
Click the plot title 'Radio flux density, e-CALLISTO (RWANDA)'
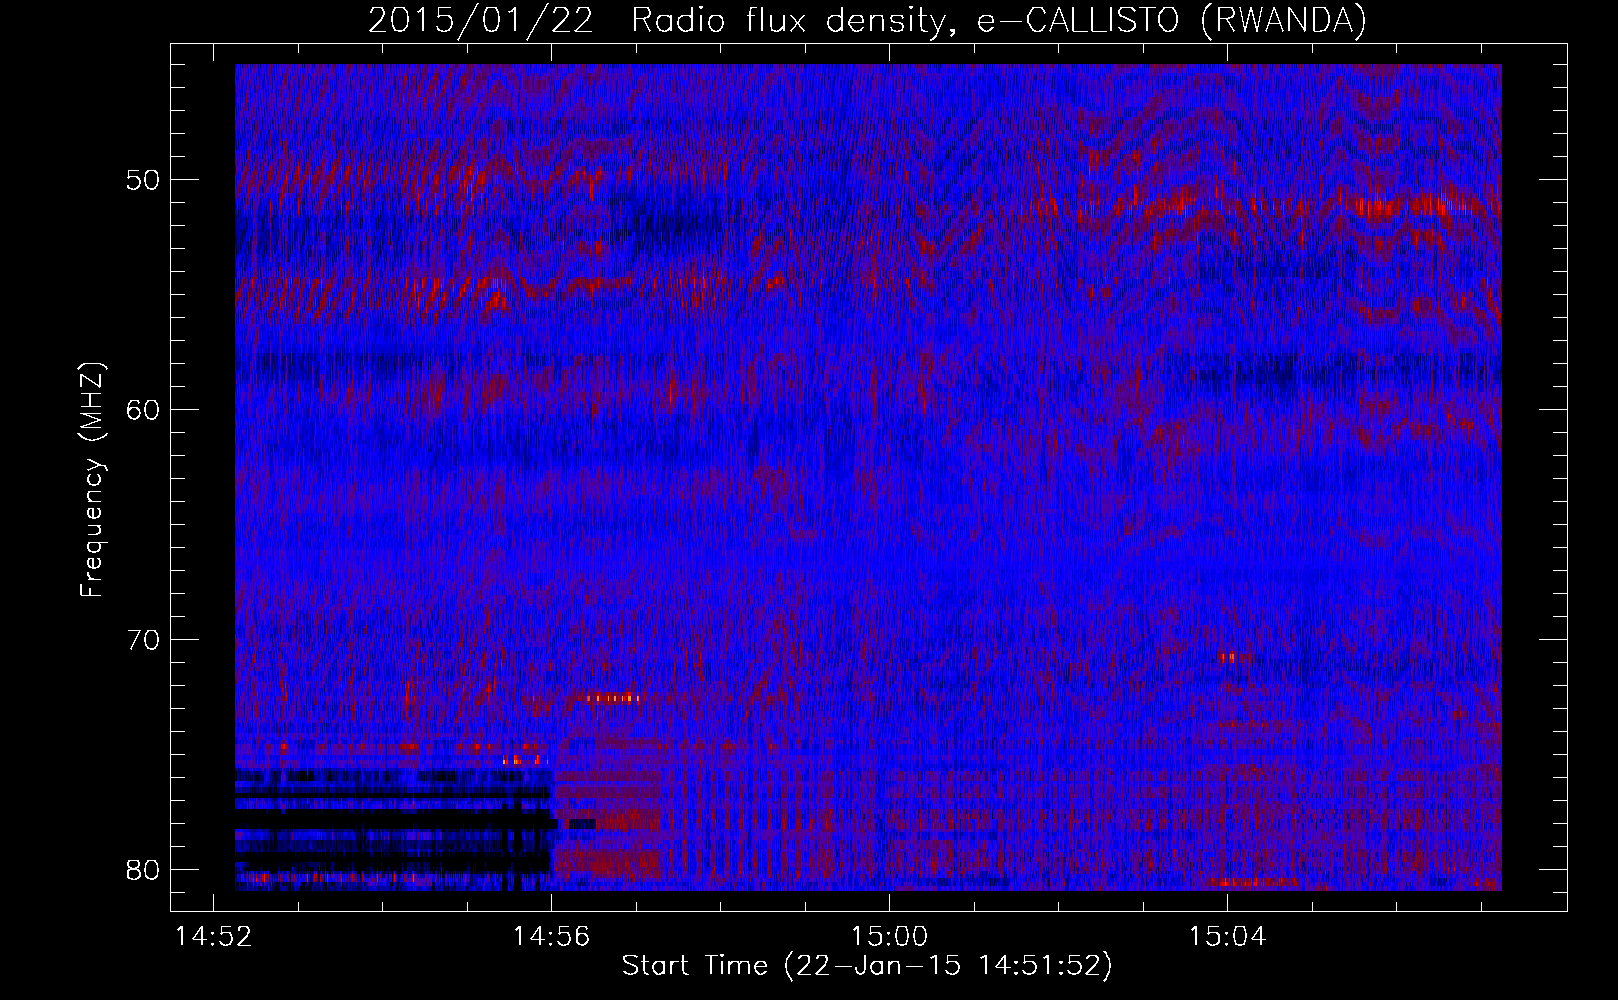click(x=998, y=21)
